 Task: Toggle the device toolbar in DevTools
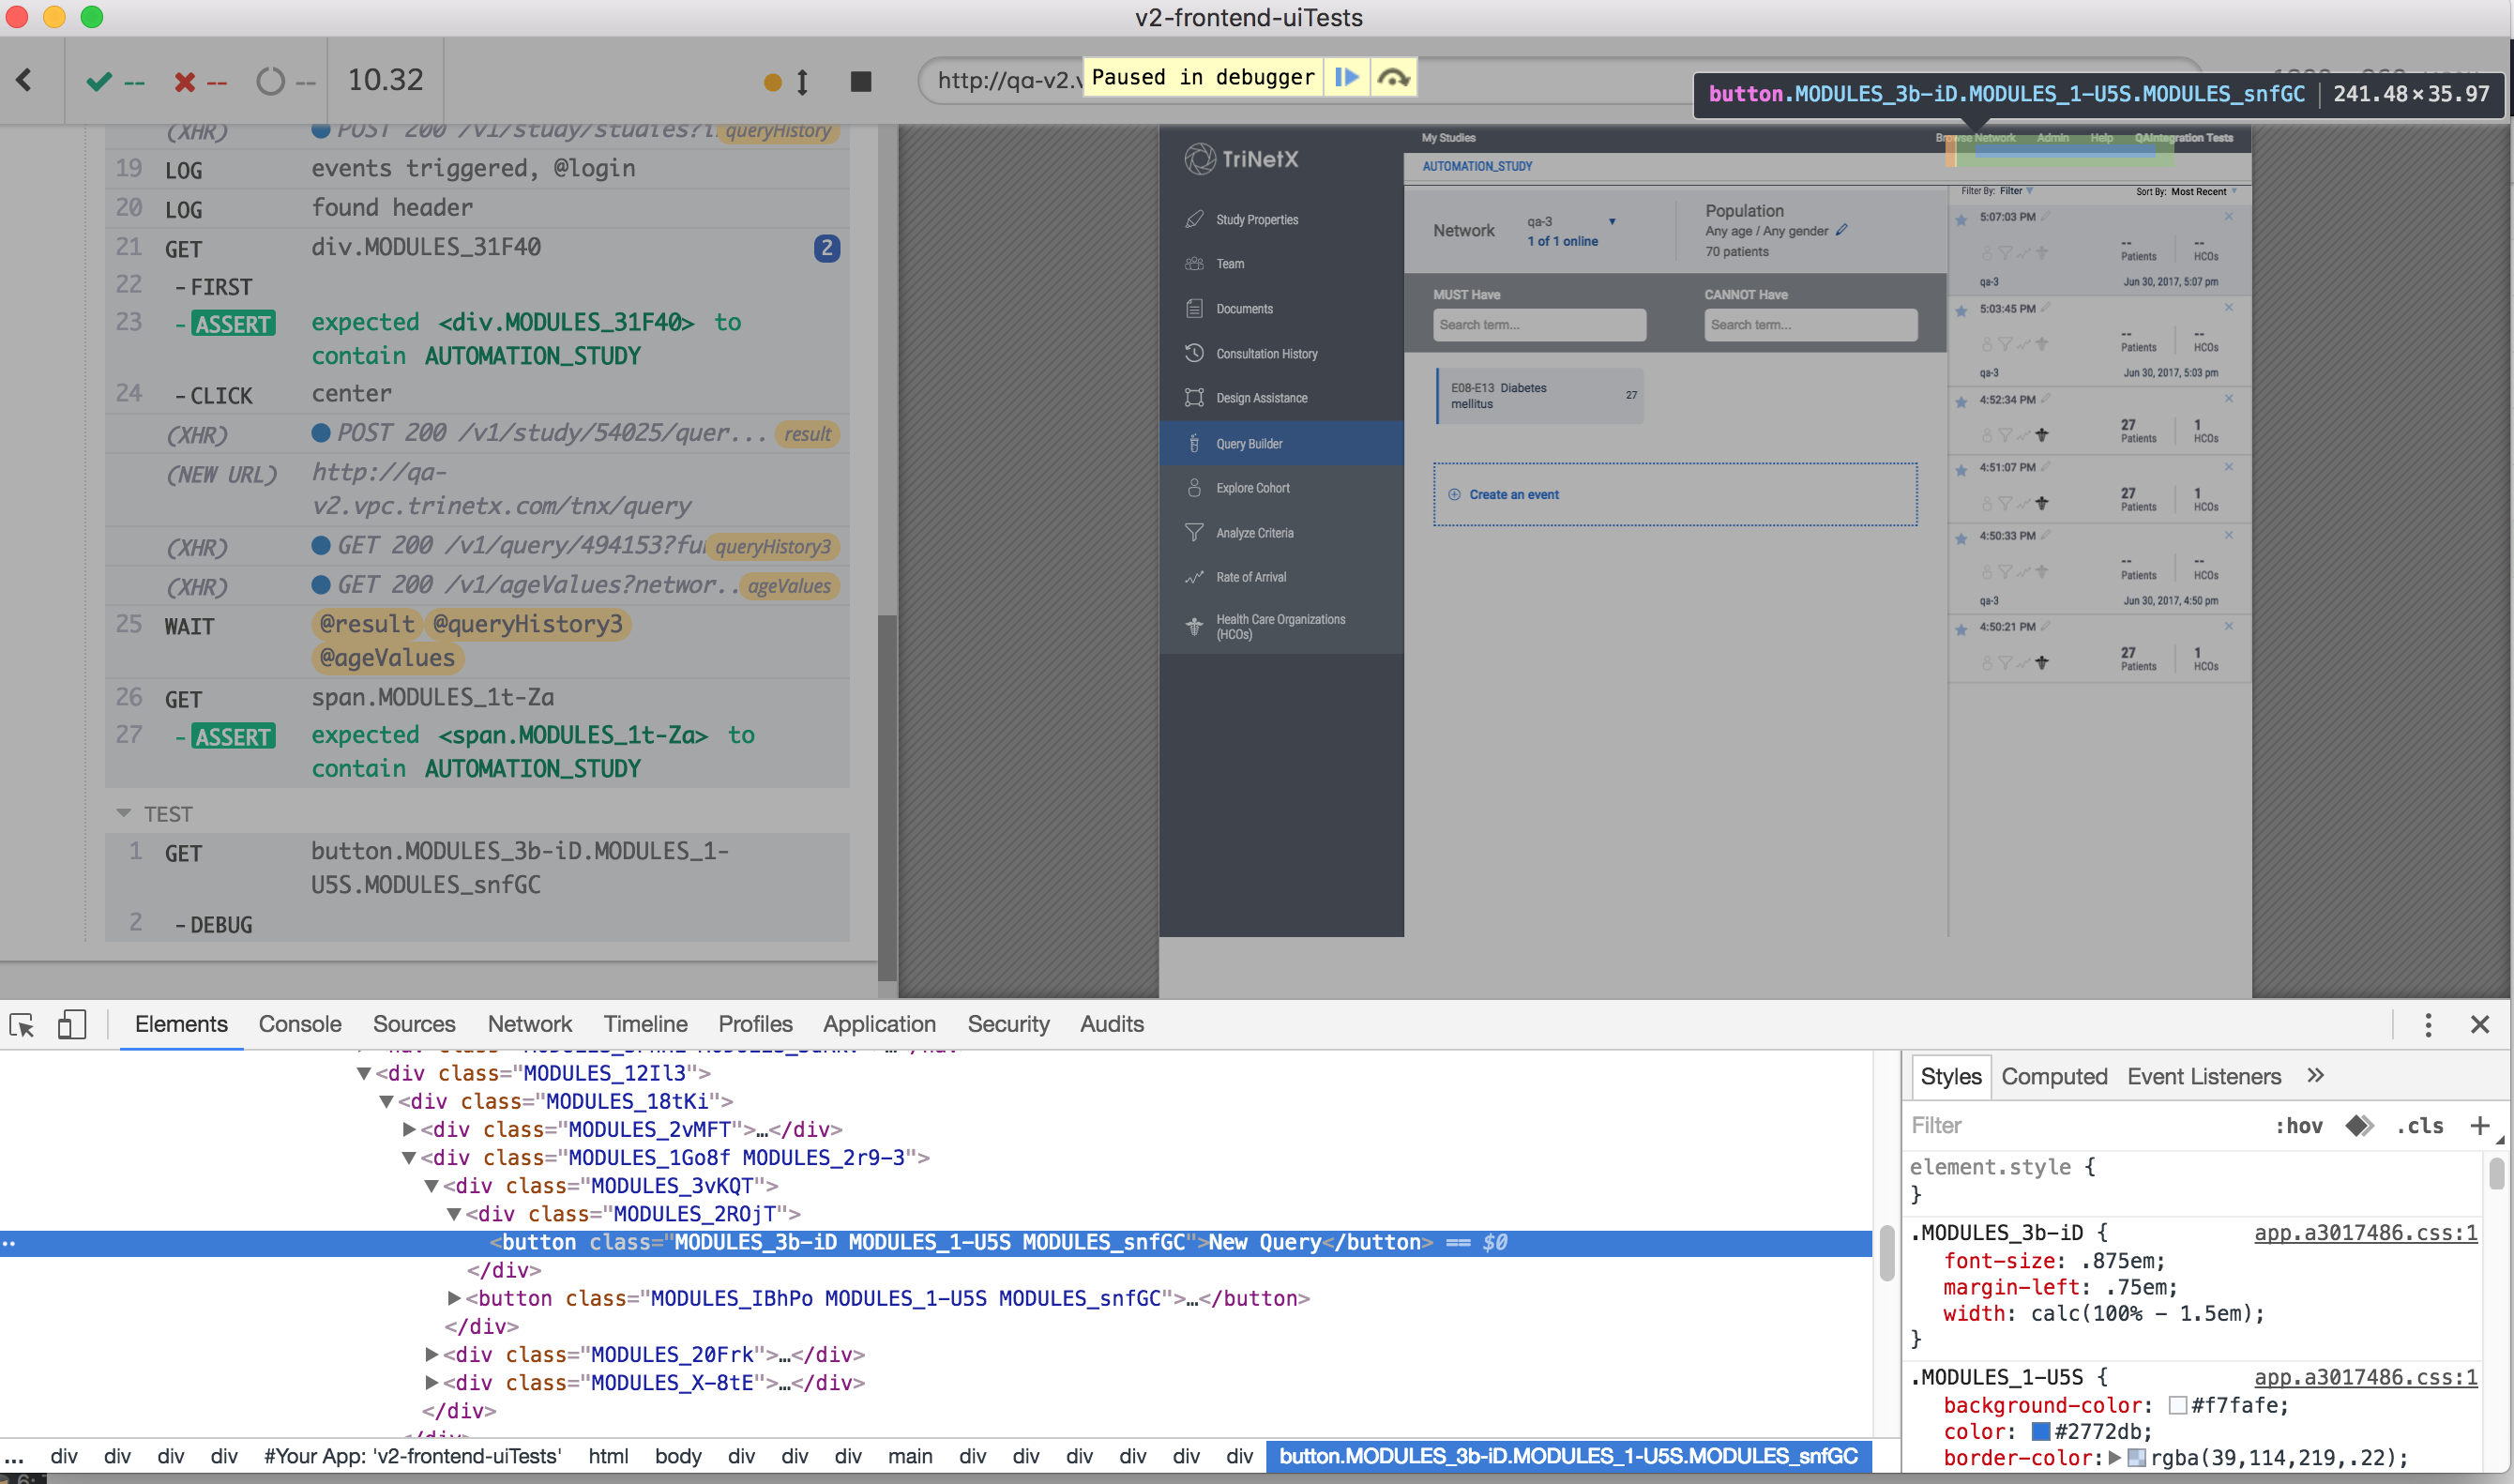click(72, 1024)
